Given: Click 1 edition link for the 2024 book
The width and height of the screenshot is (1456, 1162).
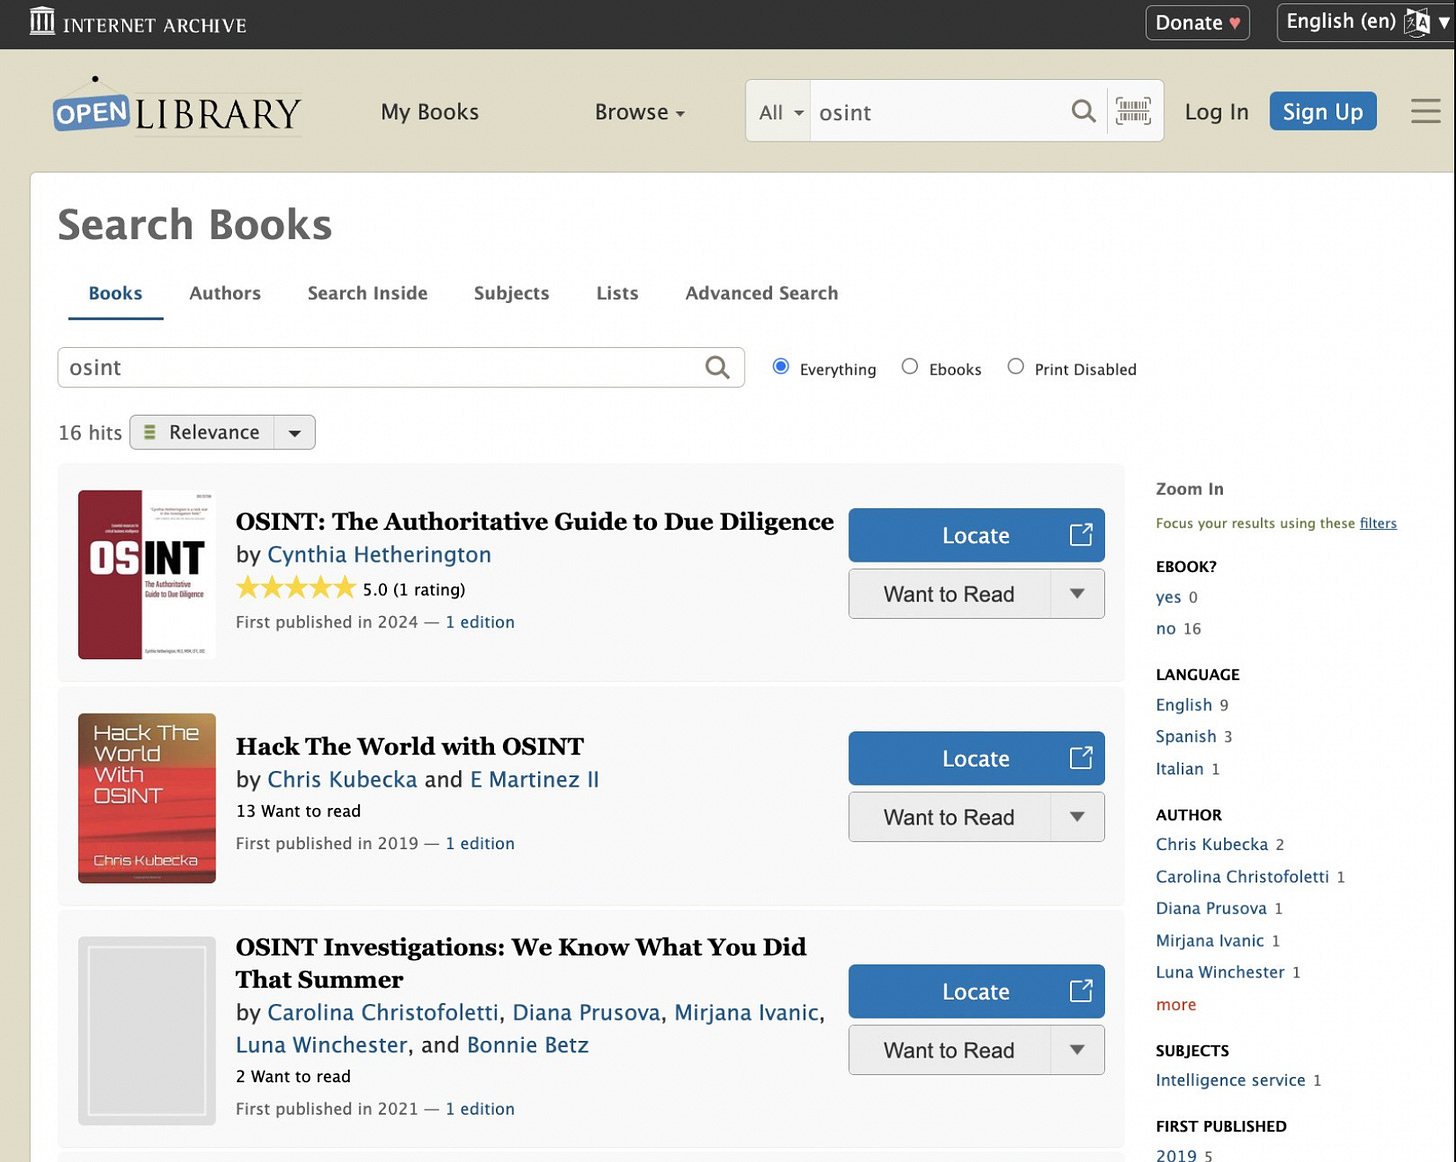Looking at the screenshot, I should 480,621.
